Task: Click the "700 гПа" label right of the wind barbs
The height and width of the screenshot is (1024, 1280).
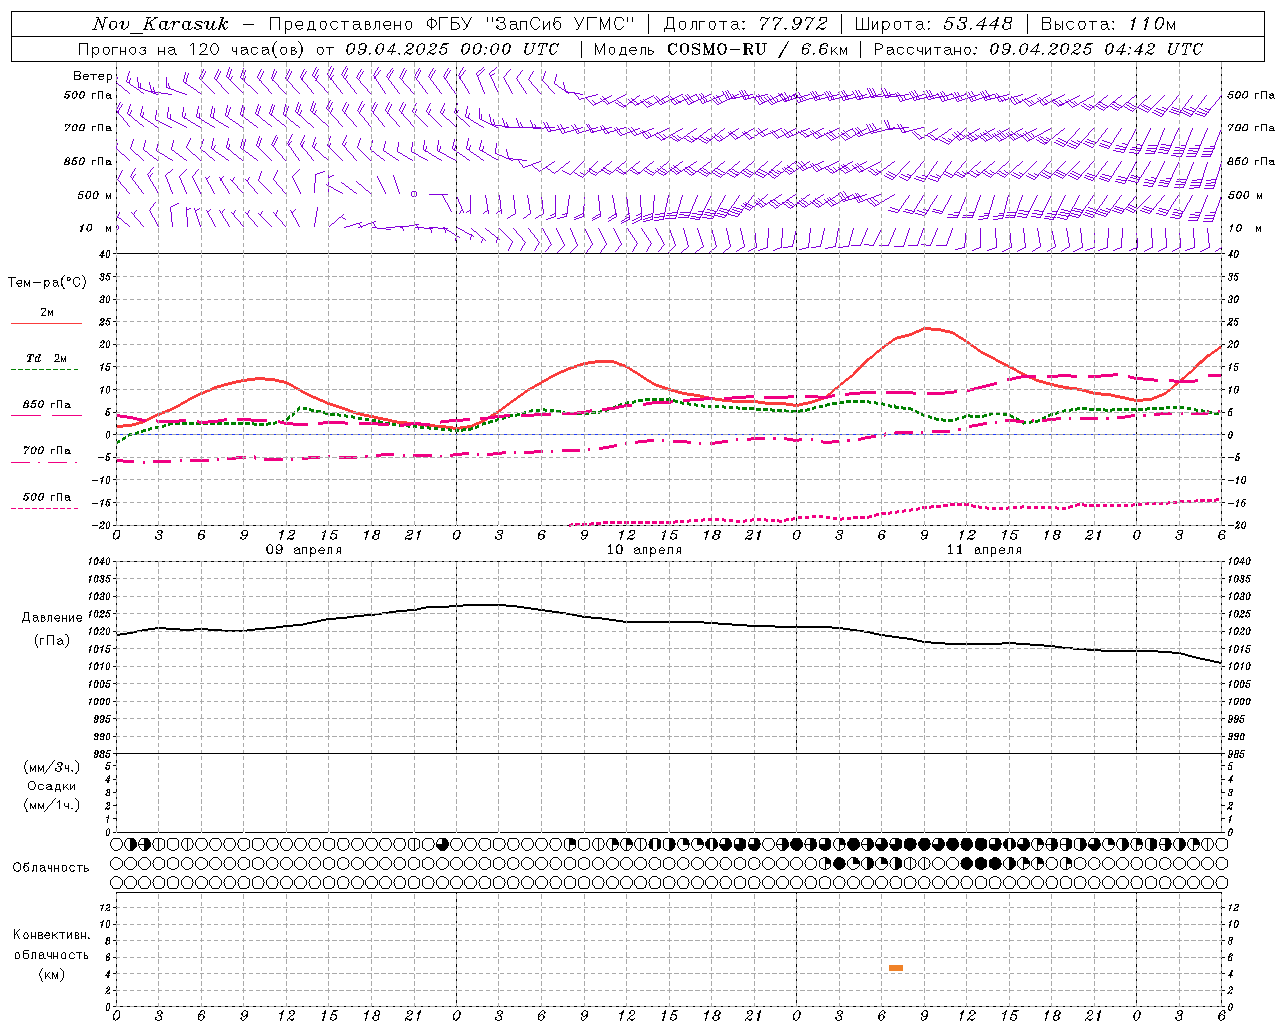Action: [x=1250, y=128]
